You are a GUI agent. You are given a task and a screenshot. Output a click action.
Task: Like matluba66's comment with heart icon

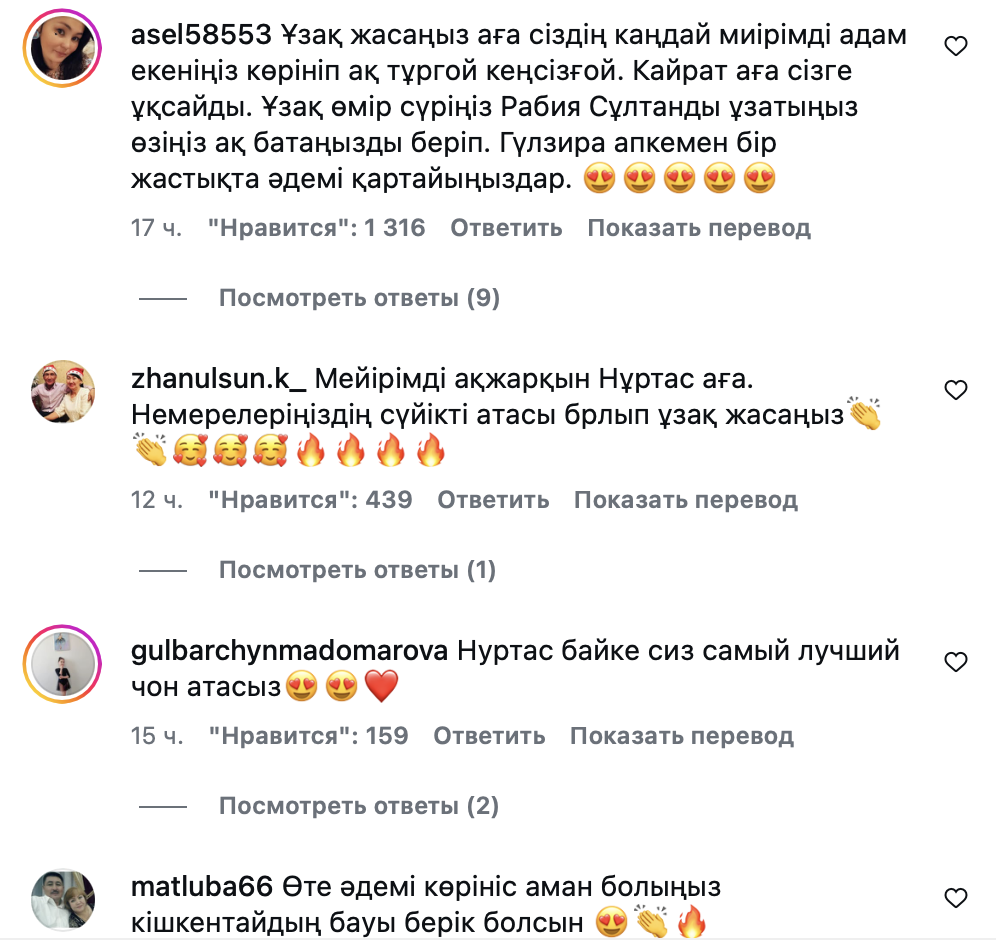point(956,898)
